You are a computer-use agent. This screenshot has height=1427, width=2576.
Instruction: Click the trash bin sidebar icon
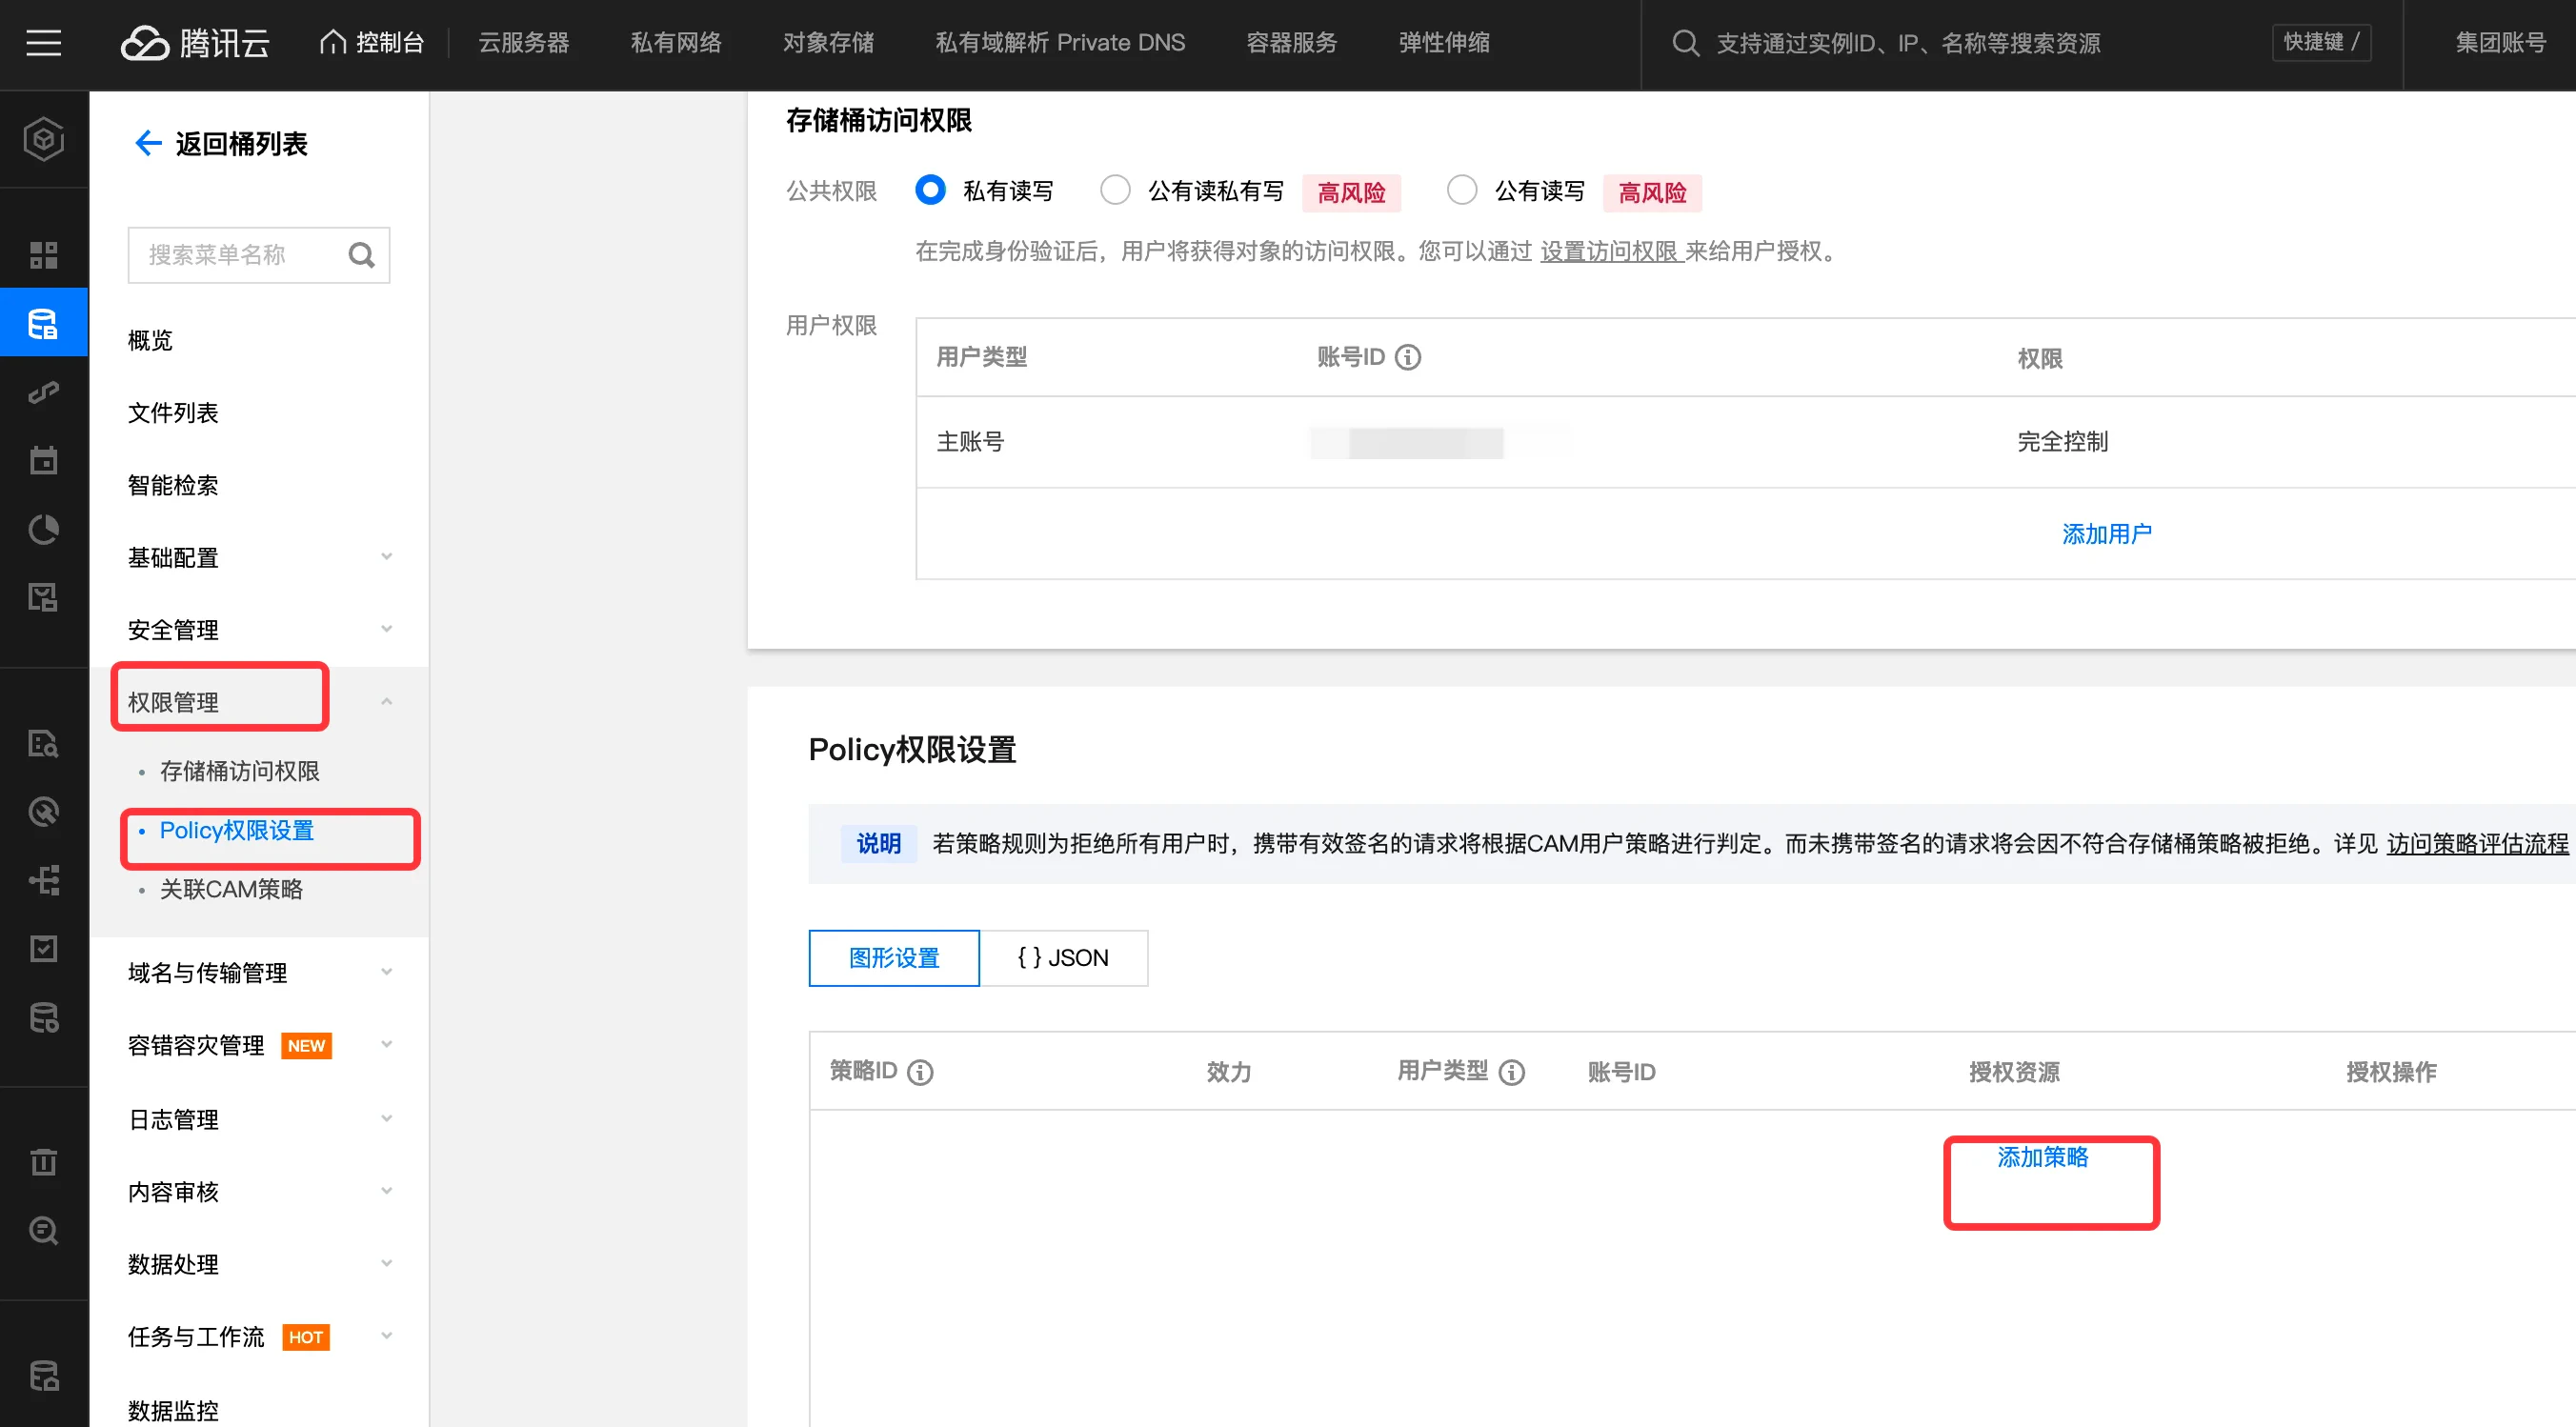[43, 1162]
